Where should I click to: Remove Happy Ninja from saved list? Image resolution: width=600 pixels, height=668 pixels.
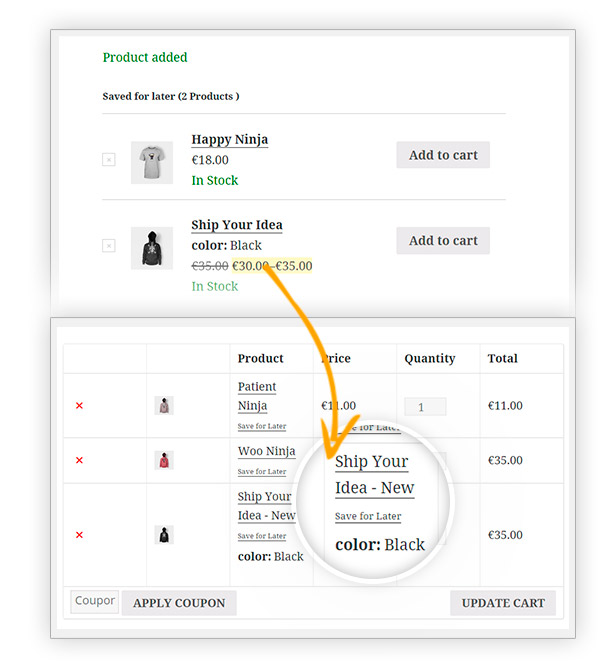[x=108, y=160]
